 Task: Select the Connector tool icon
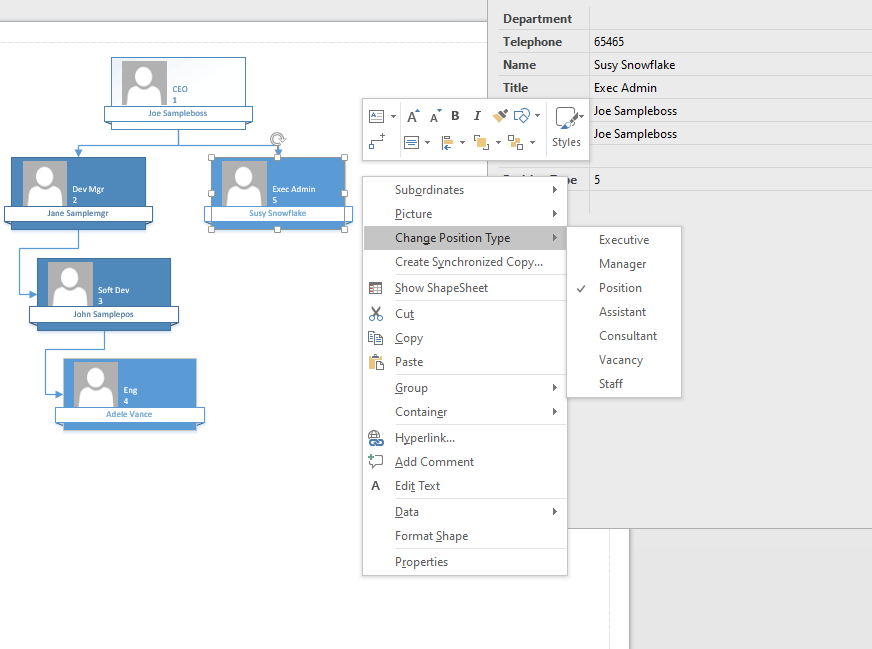coord(376,141)
